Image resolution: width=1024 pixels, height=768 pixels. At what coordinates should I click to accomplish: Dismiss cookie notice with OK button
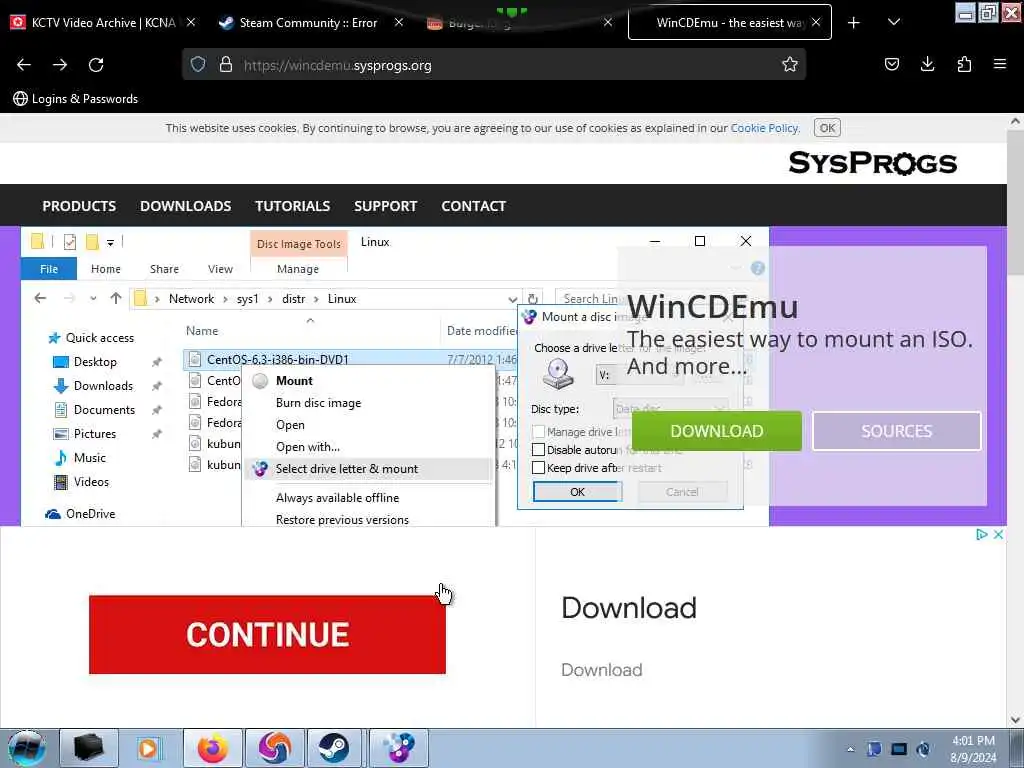(x=827, y=128)
